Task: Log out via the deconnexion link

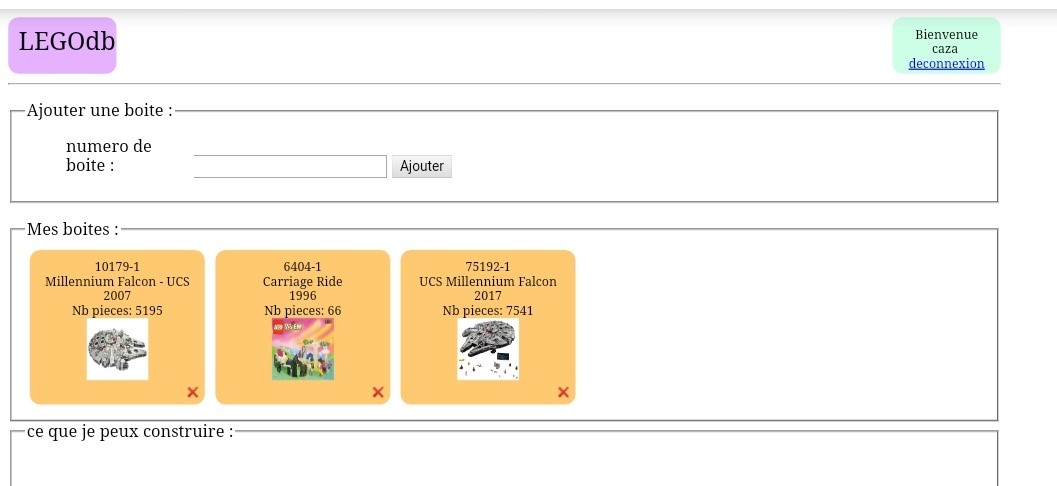Action: (x=946, y=64)
